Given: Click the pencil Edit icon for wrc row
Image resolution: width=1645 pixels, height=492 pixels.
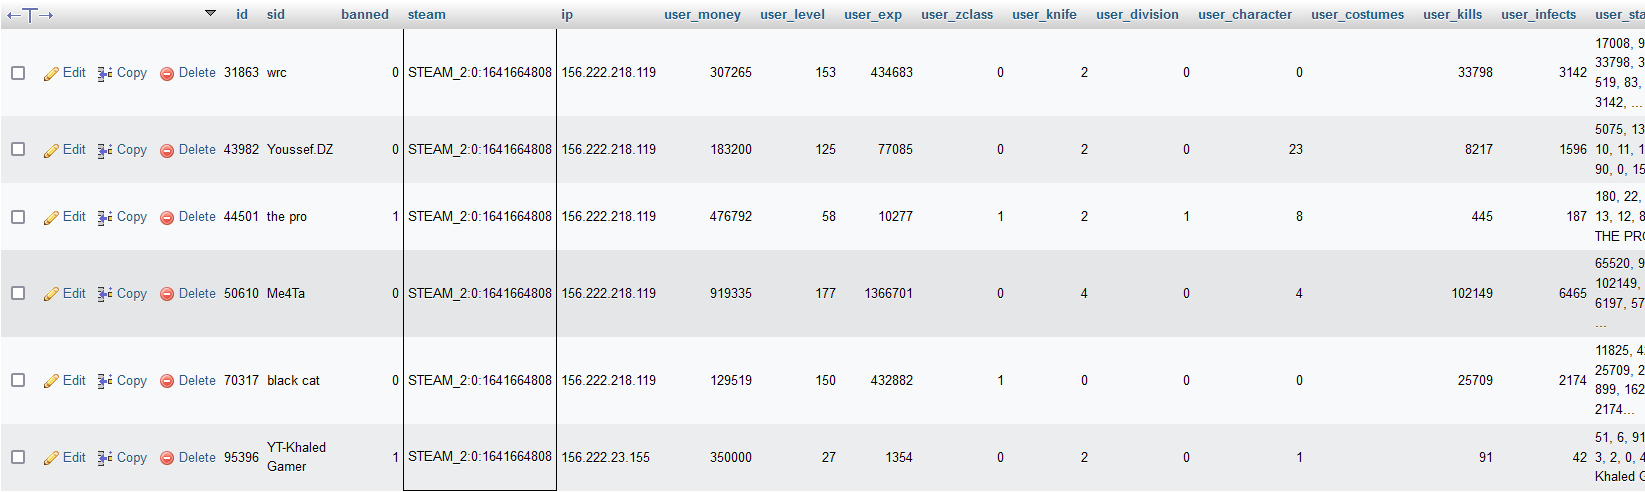Looking at the screenshot, I should pos(51,74).
